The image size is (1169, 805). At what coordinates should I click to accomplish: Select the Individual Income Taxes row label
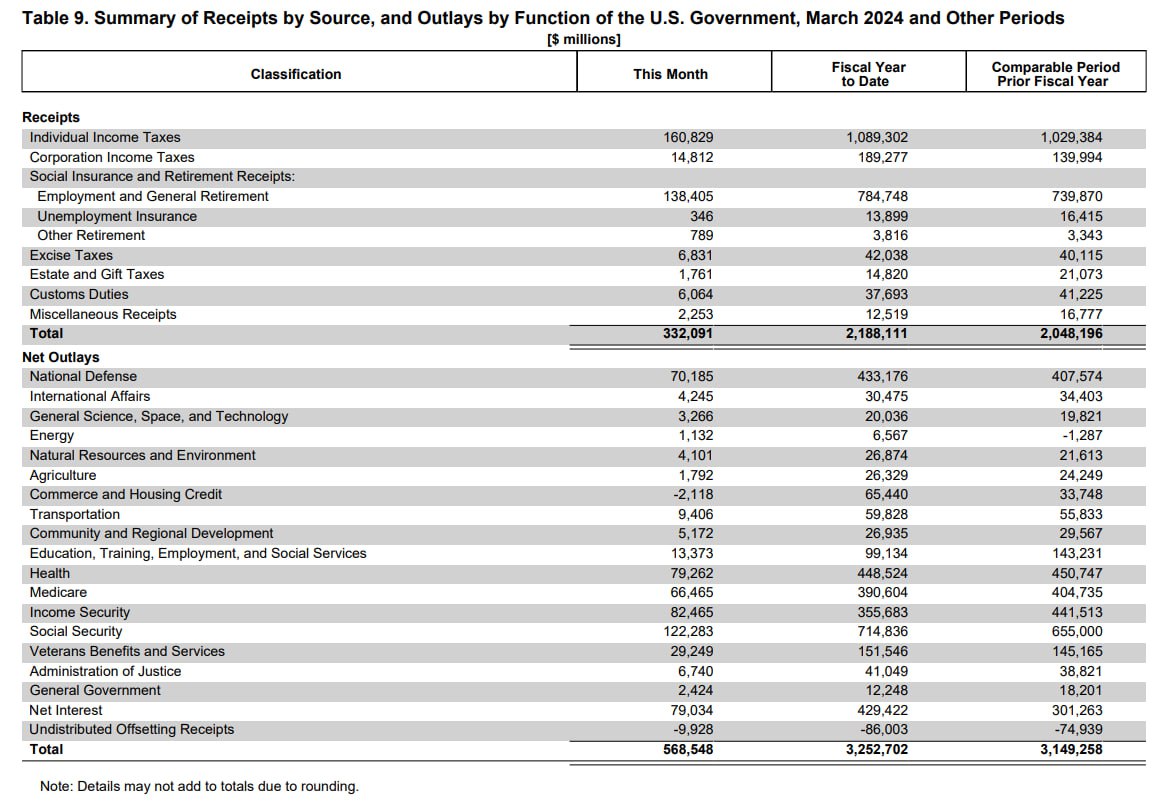pyautogui.click(x=105, y=137)
